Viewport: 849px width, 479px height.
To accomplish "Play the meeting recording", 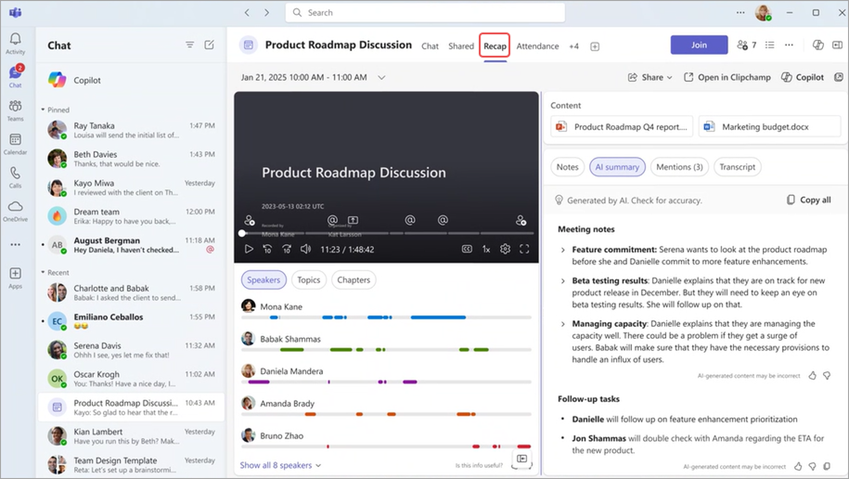I will 249,249.
